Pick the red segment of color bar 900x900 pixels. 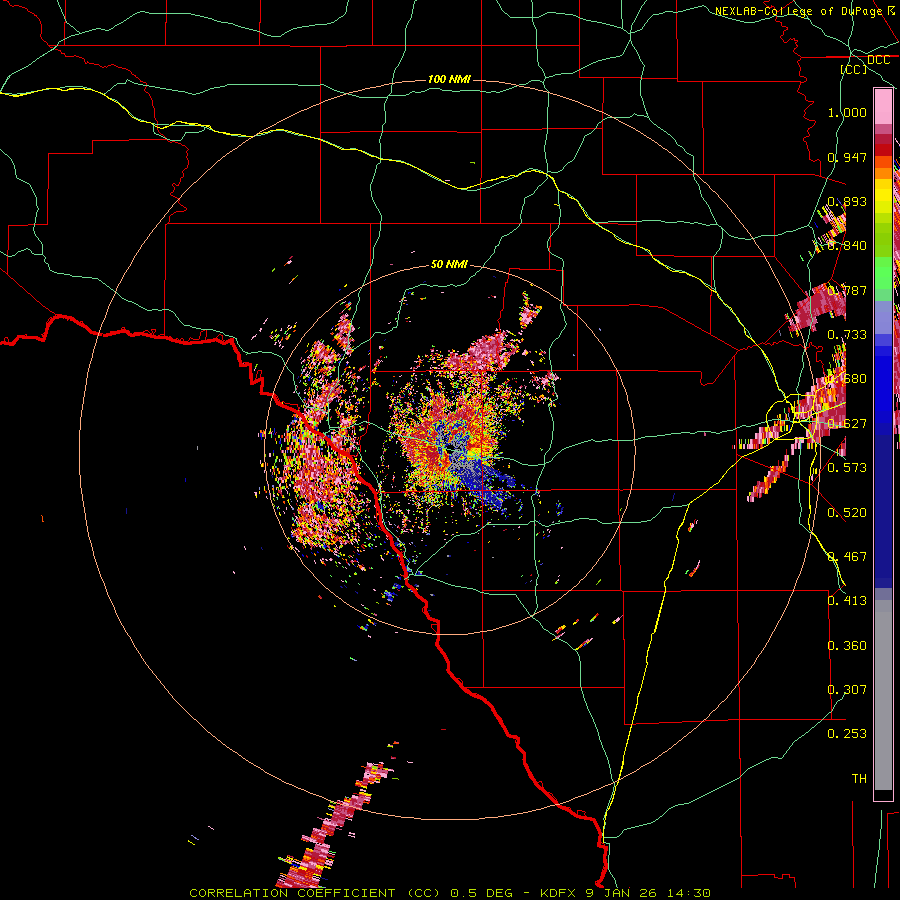point(883,150)
